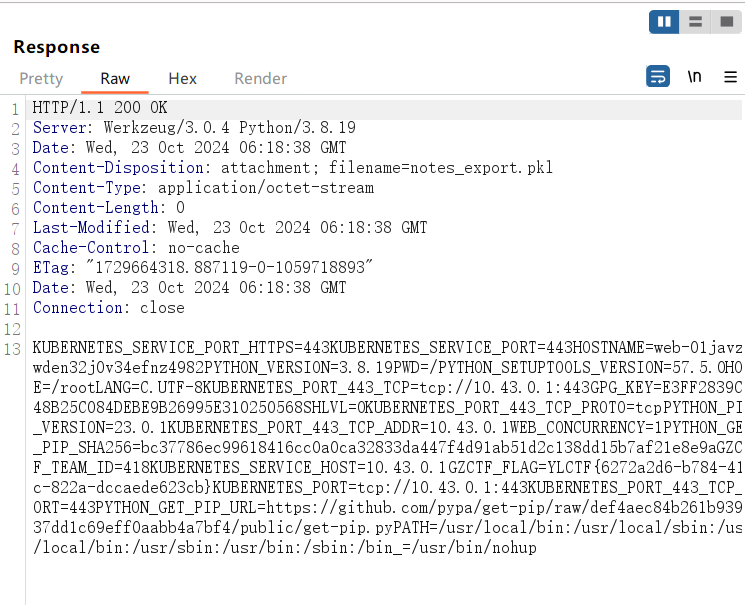Toggle word wrap for the response text
This screenshot has width=745, height=605.
coord(657,77)
